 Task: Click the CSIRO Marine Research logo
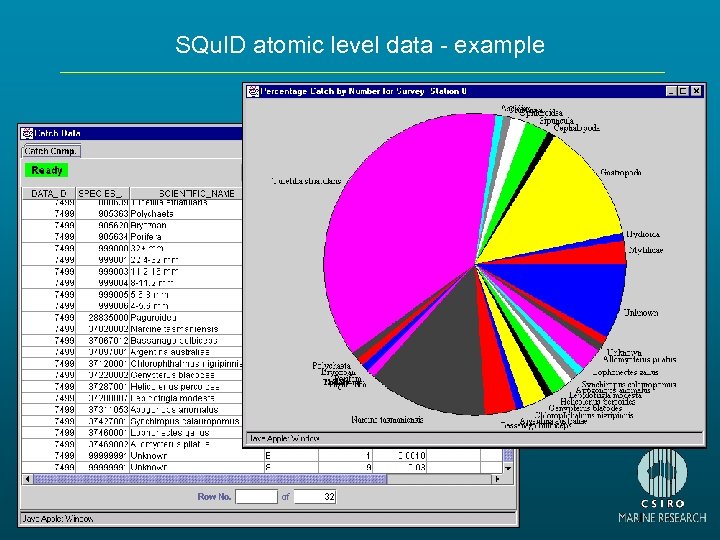coord(662,486)
